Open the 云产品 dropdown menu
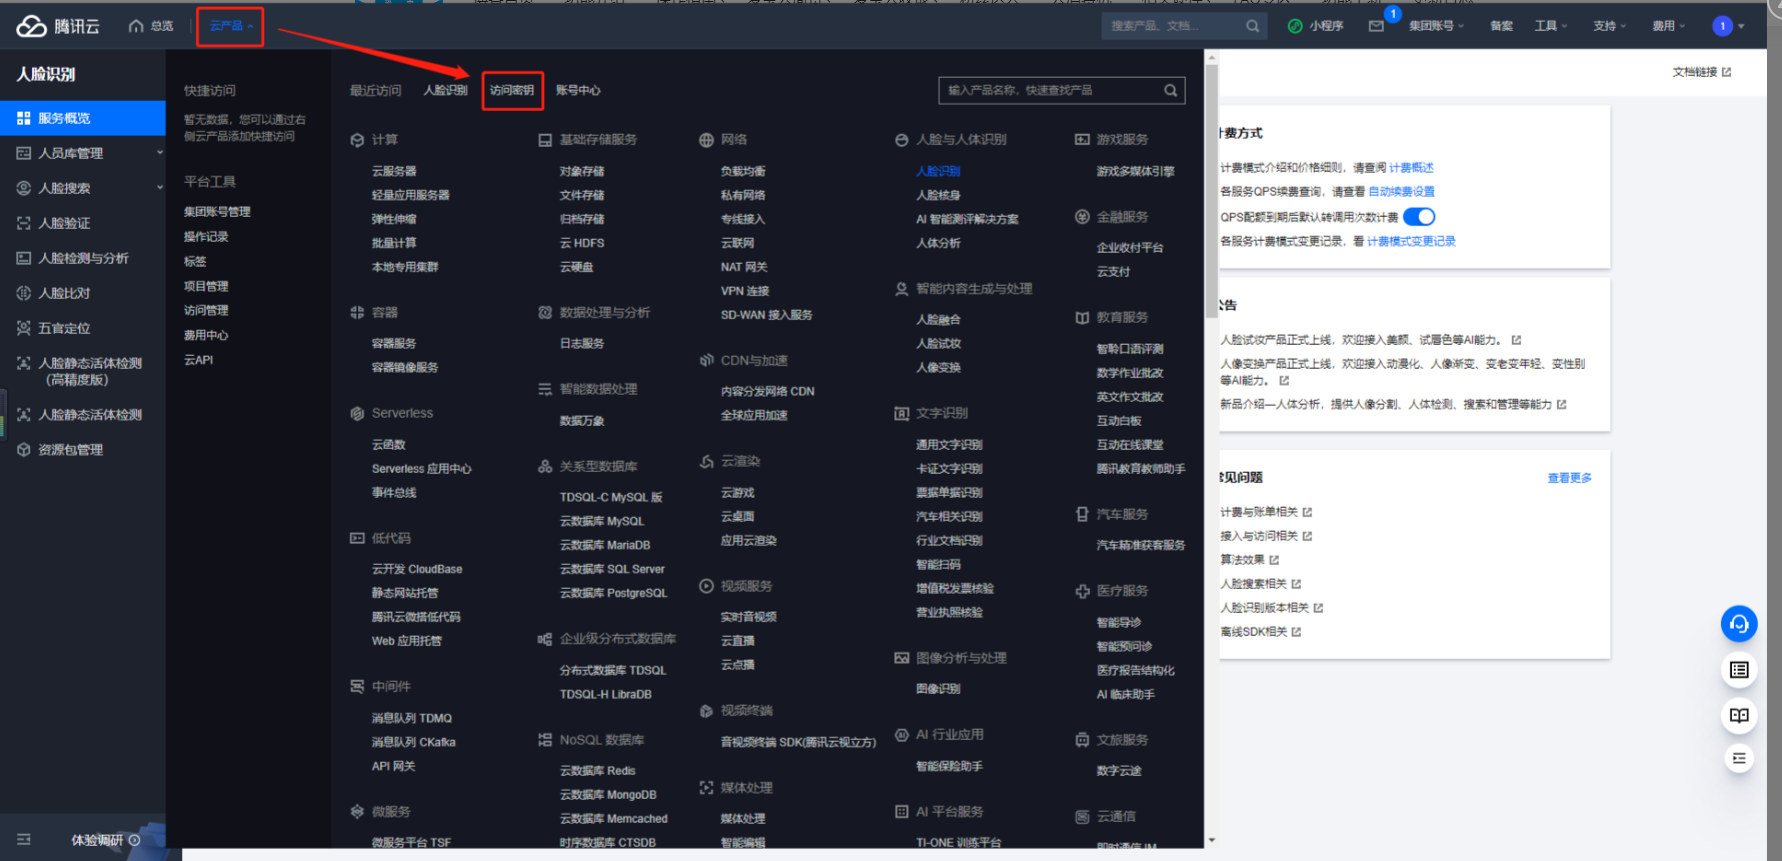This screenshot has width=1782, height=861. 230,26
